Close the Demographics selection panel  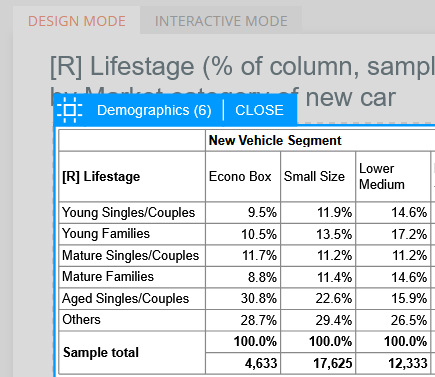(x=259, y=110)
